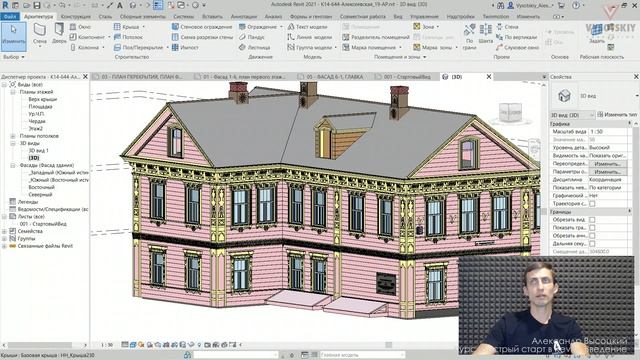This screenshot has width=640, height=360.
Task: Select the Потолок (Ceiling) tool
Action: tap(129, 37)
